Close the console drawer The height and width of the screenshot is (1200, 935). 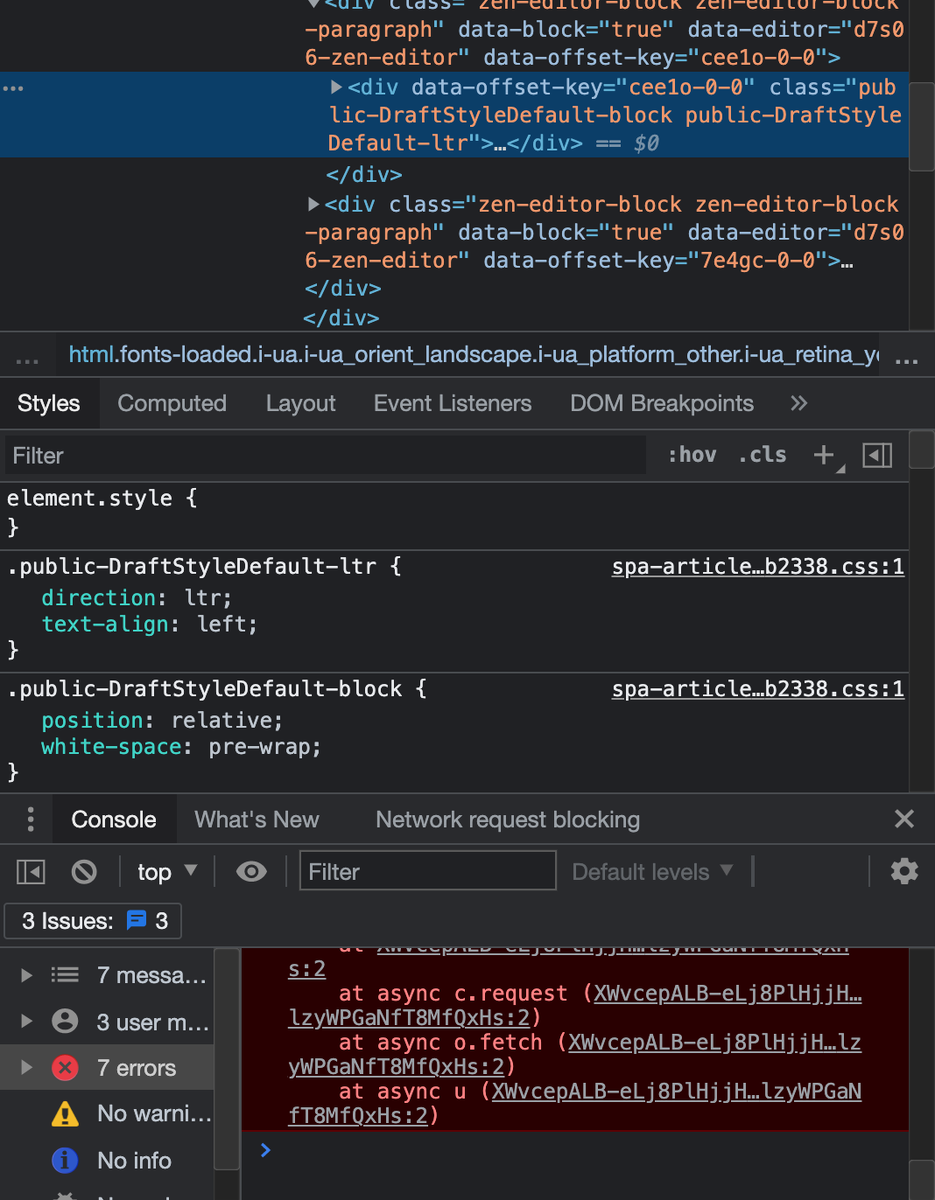904,819
